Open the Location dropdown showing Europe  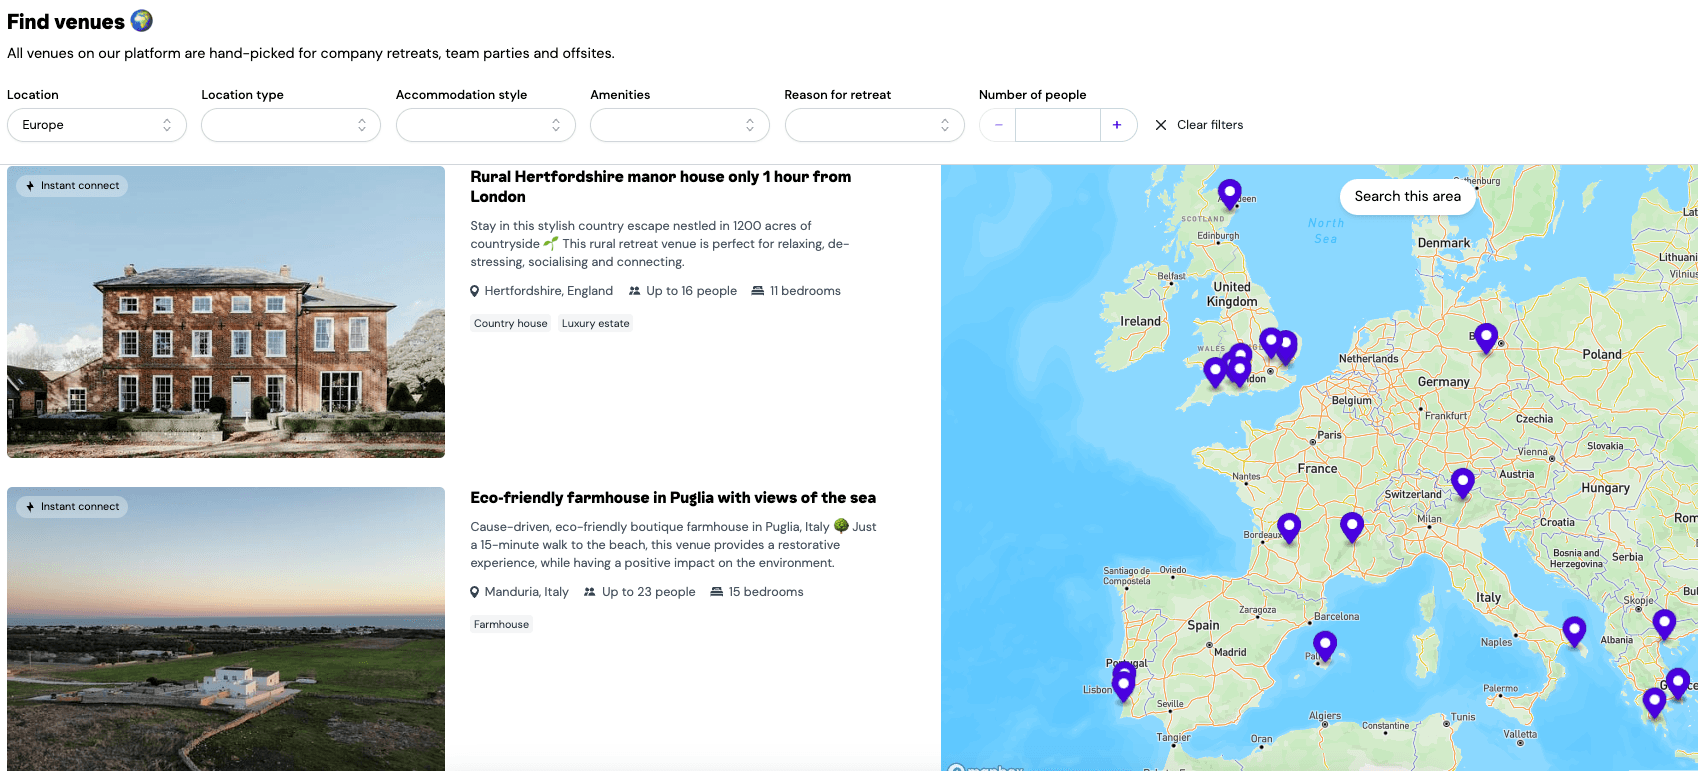click(96, 125)
